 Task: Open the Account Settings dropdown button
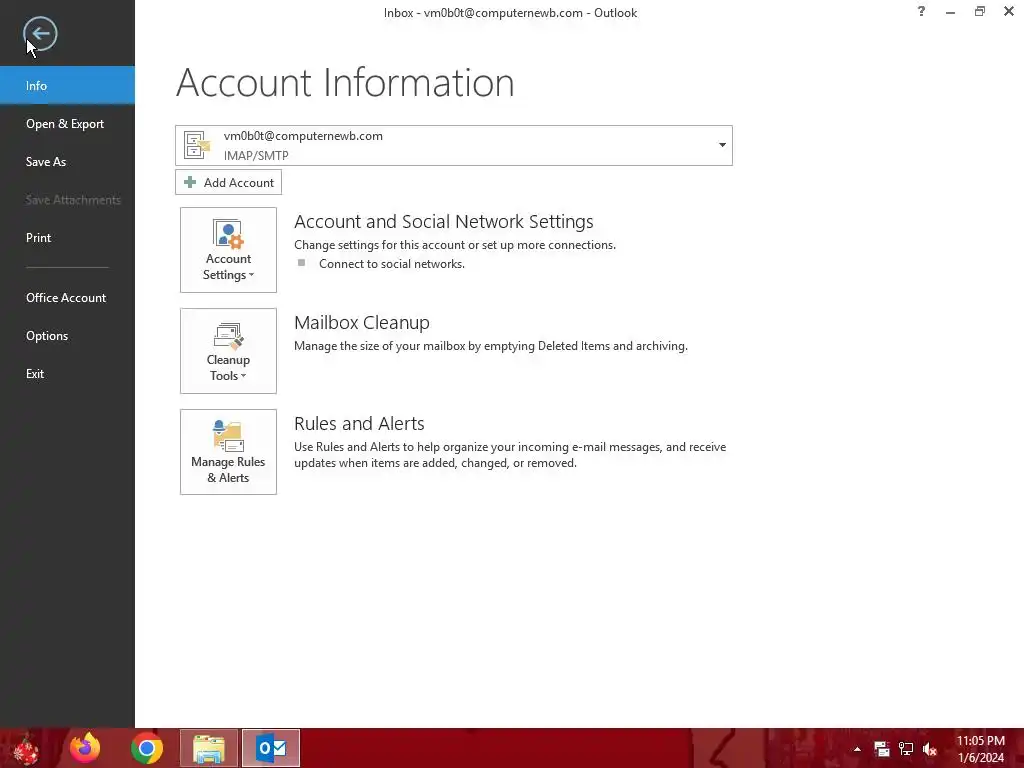tap(228, 250)
